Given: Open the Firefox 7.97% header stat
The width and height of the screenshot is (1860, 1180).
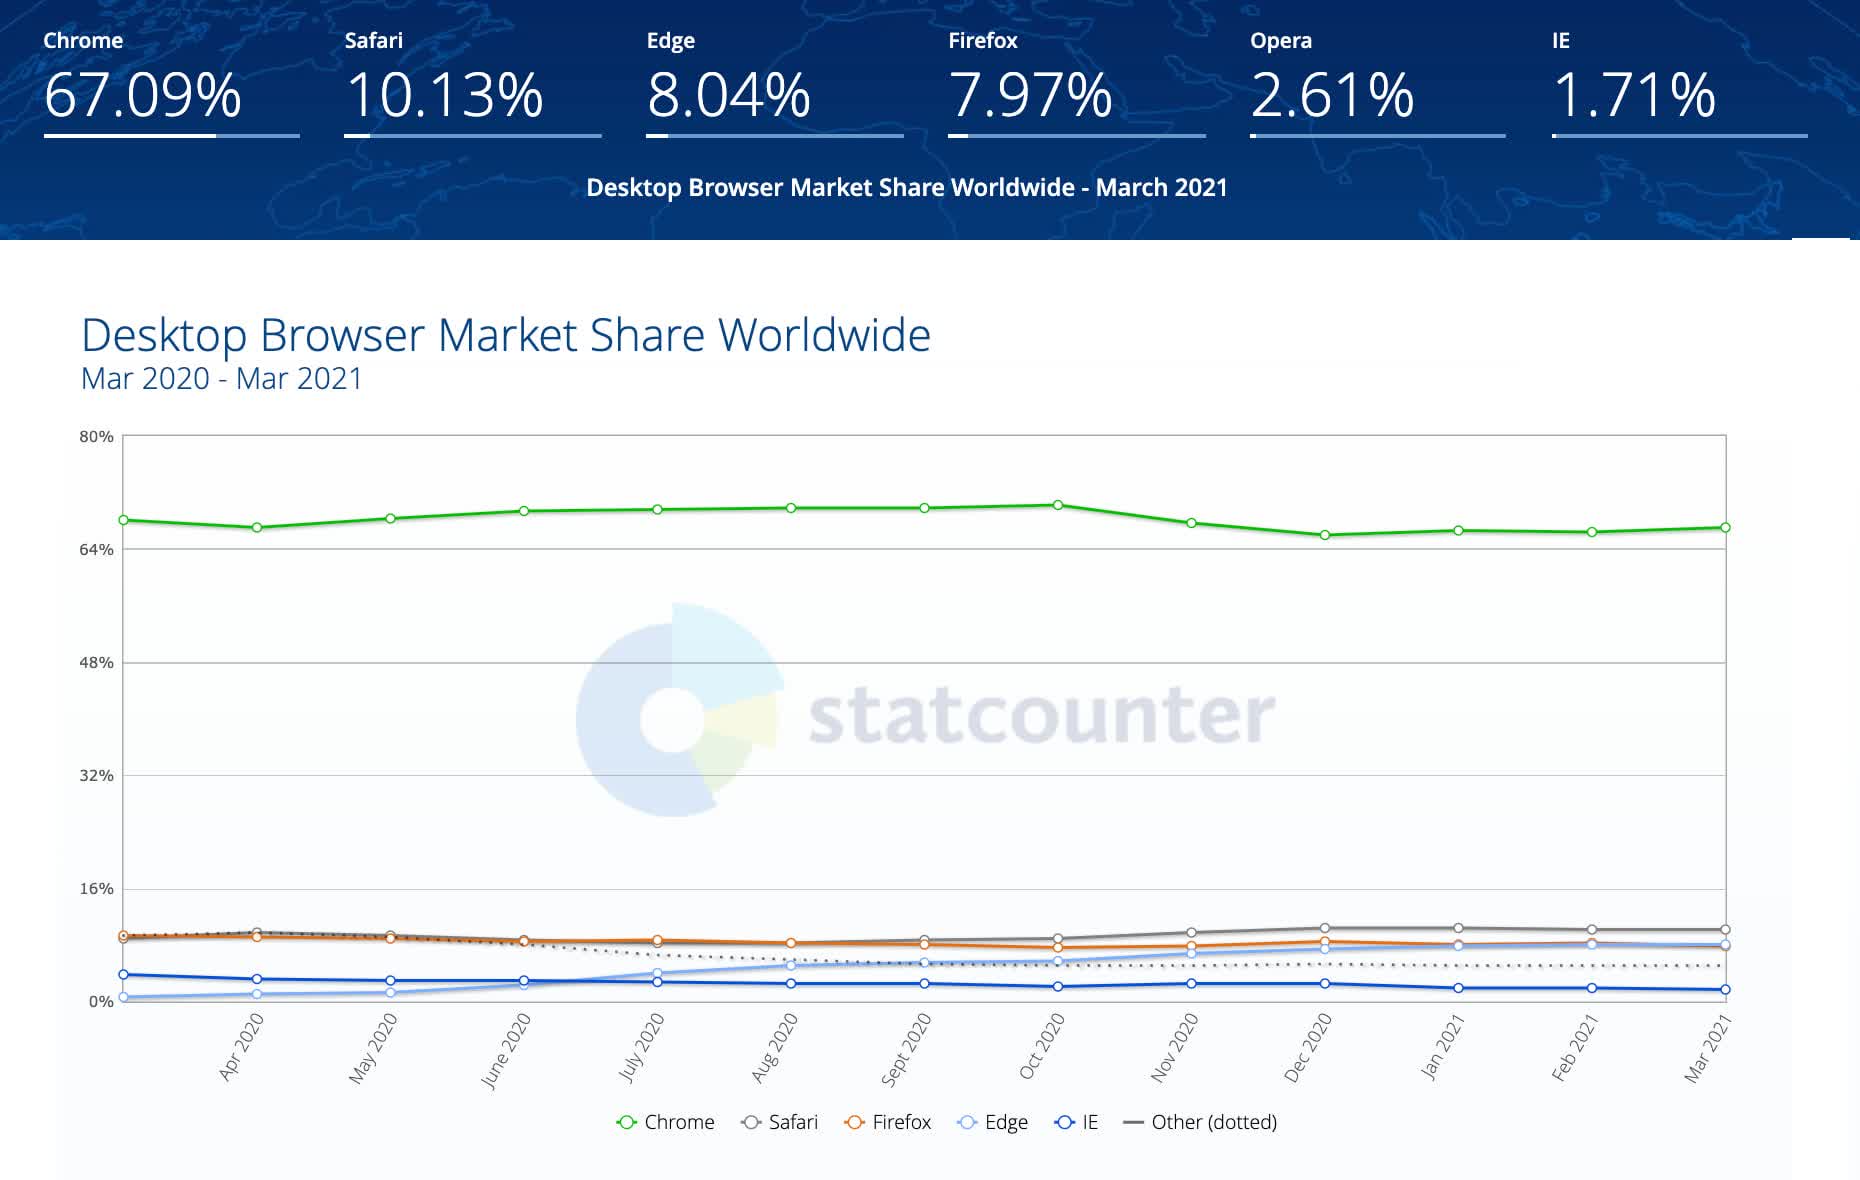Looking at the screenshot, I should tap(1030, 95).
